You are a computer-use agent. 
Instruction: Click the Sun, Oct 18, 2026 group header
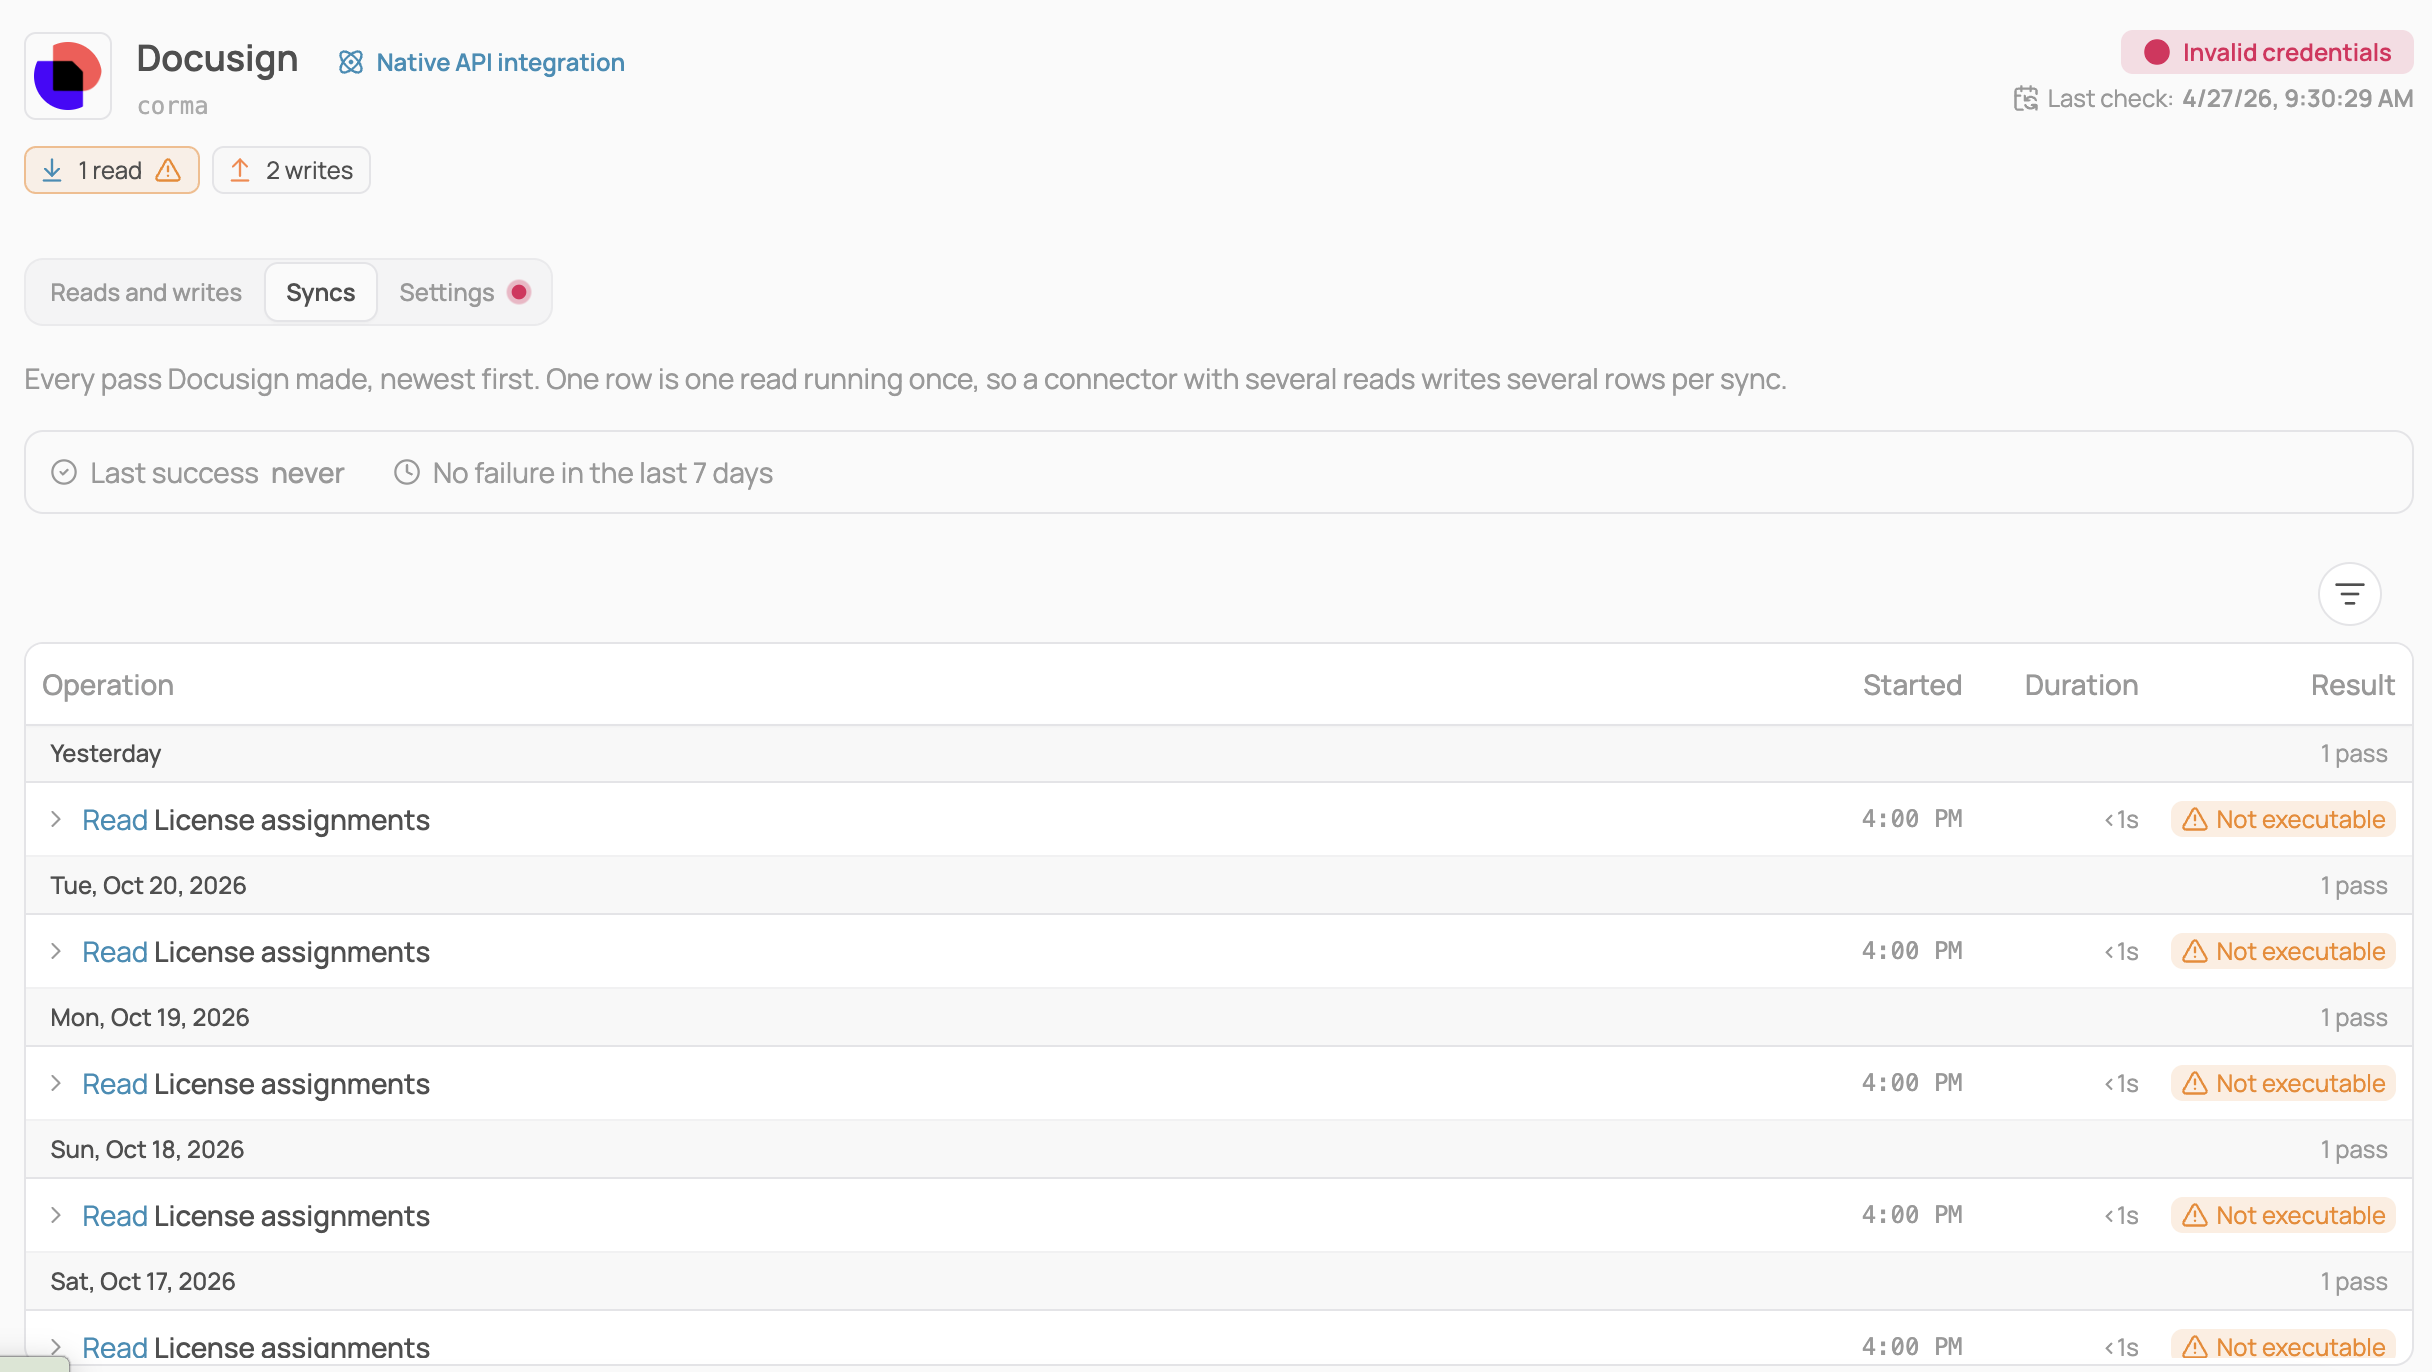[1219, 1149]
